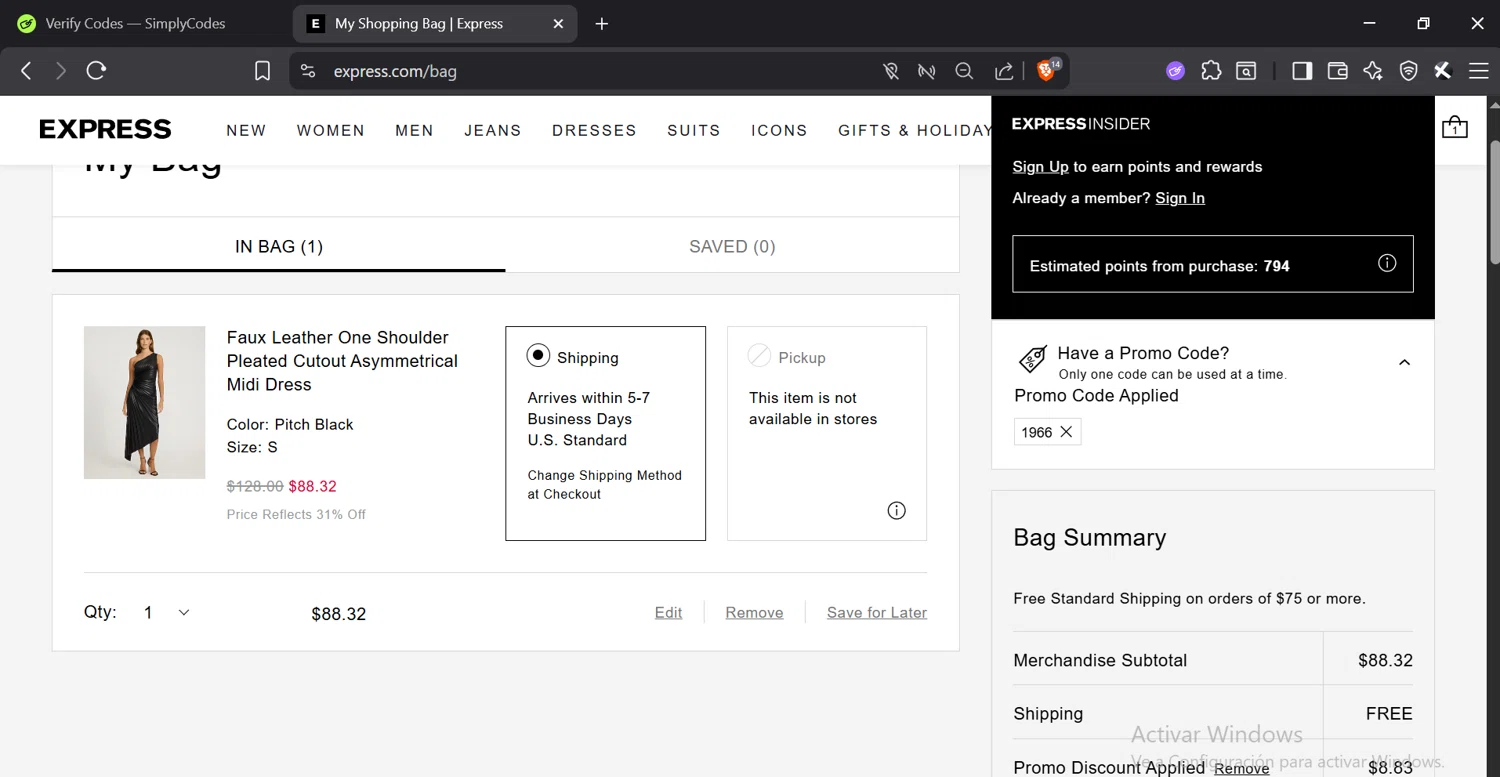Switch to the SAVED (0) tab

click(x=732, y=247)
